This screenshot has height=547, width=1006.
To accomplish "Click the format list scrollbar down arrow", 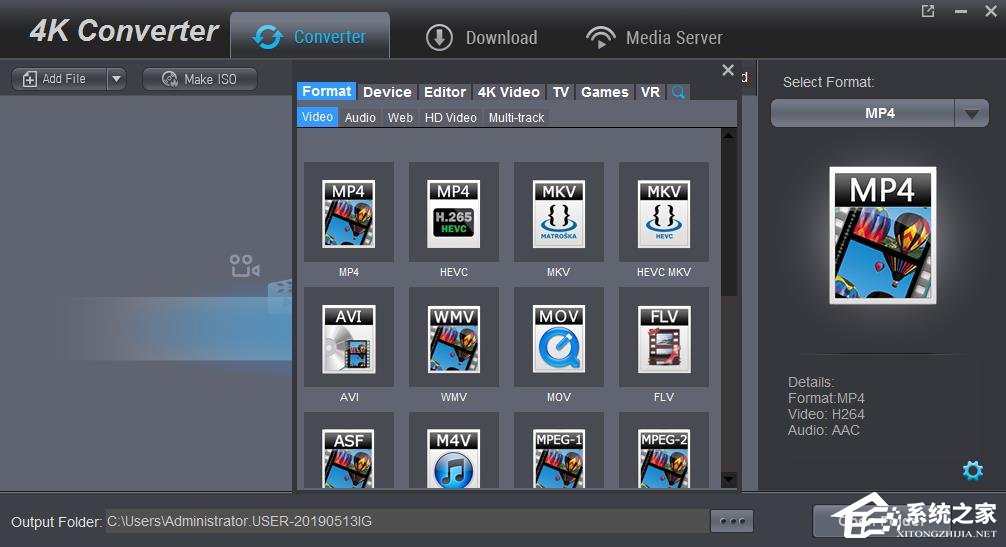I will click(x=728, y=479).
